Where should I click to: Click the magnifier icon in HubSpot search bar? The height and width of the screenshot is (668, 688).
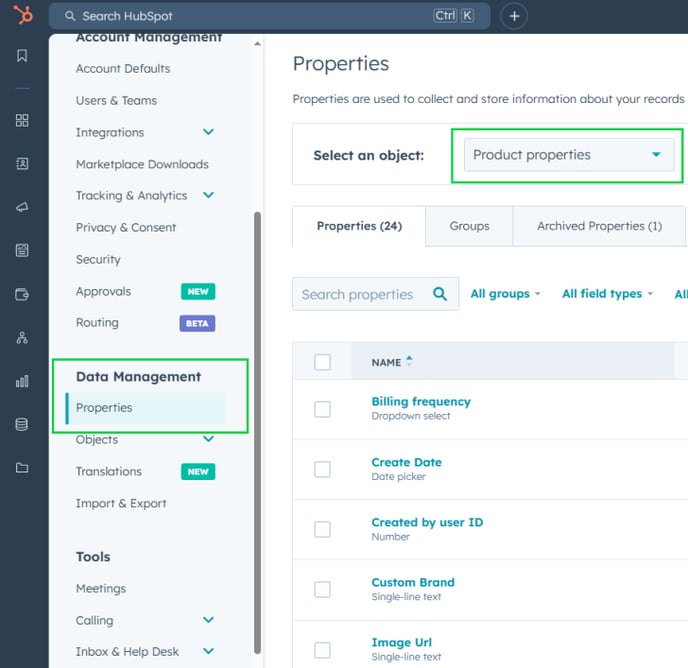pos(70,16)
